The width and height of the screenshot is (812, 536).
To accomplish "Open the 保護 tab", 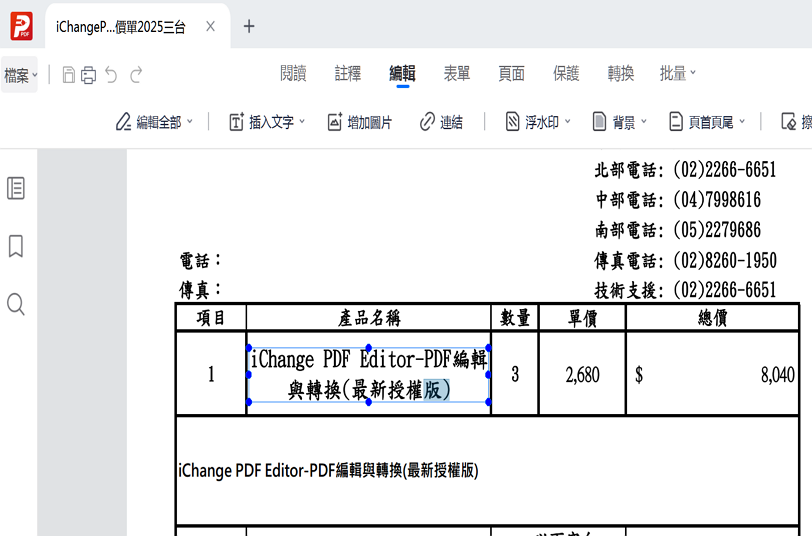I will pyautogui.click(x=566, y=74).
